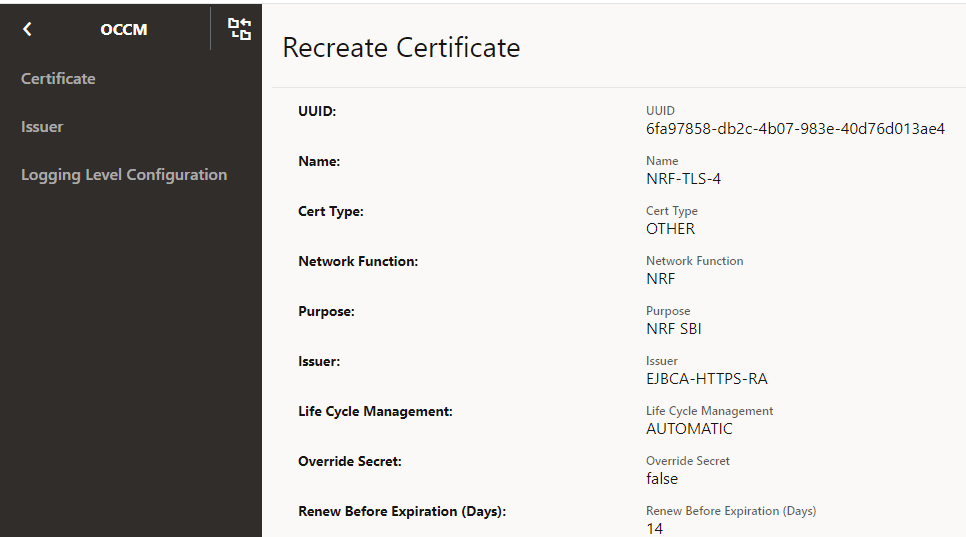Click the false override secret value

click(x=662, y=478)
